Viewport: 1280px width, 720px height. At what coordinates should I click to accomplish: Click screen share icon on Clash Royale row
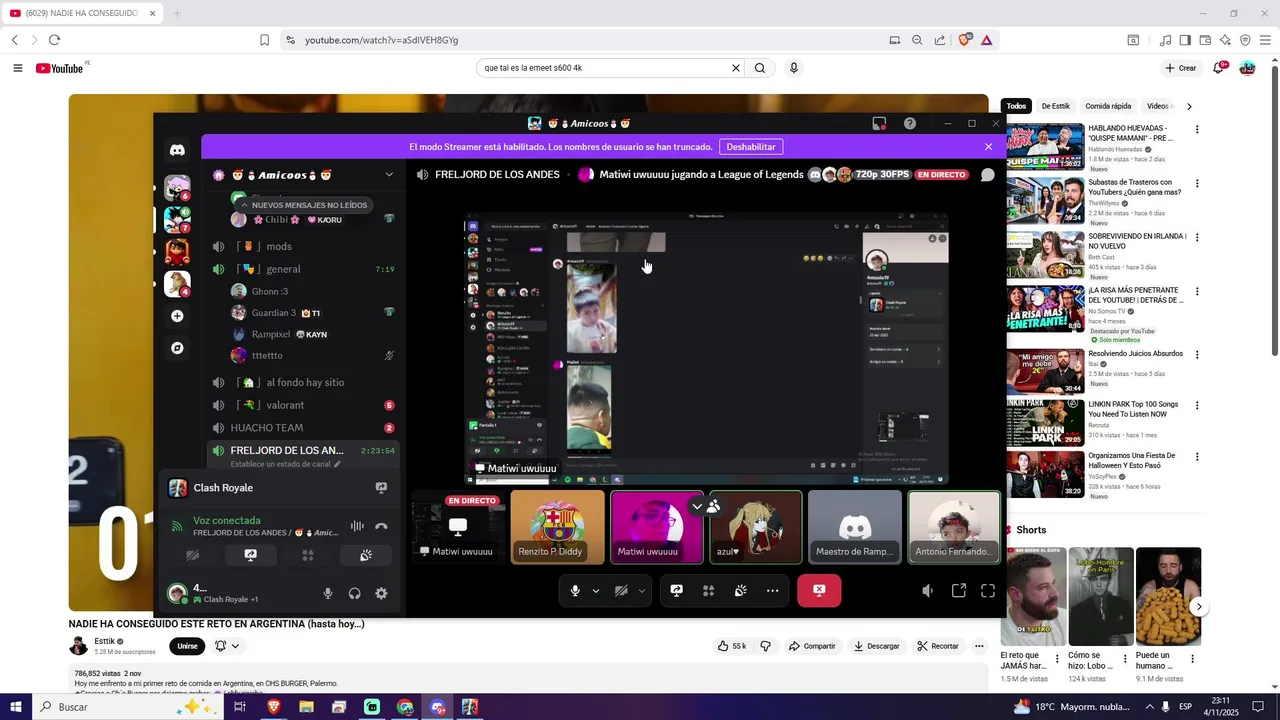(381, 488)
